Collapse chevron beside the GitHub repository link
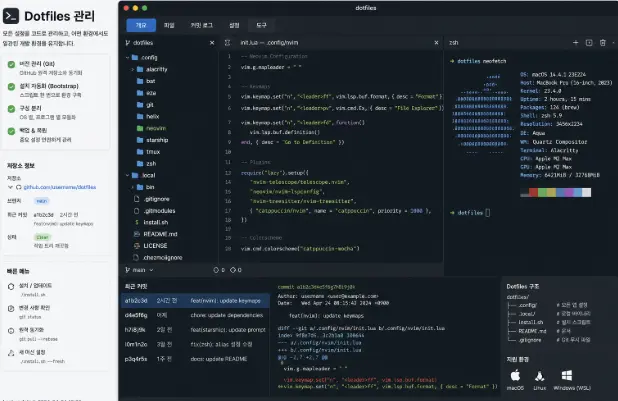 click(10, 187)
